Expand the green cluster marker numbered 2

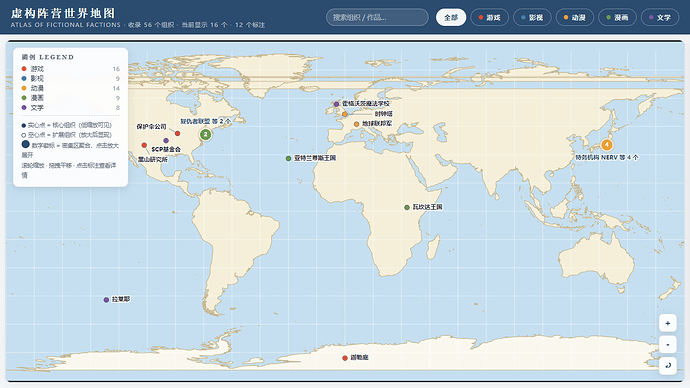205,134
